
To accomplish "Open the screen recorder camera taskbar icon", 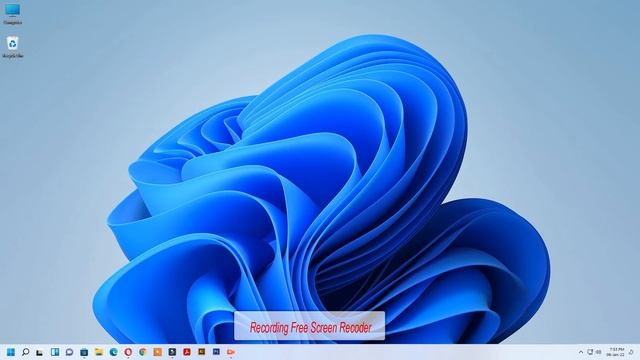I will point(231,352).
